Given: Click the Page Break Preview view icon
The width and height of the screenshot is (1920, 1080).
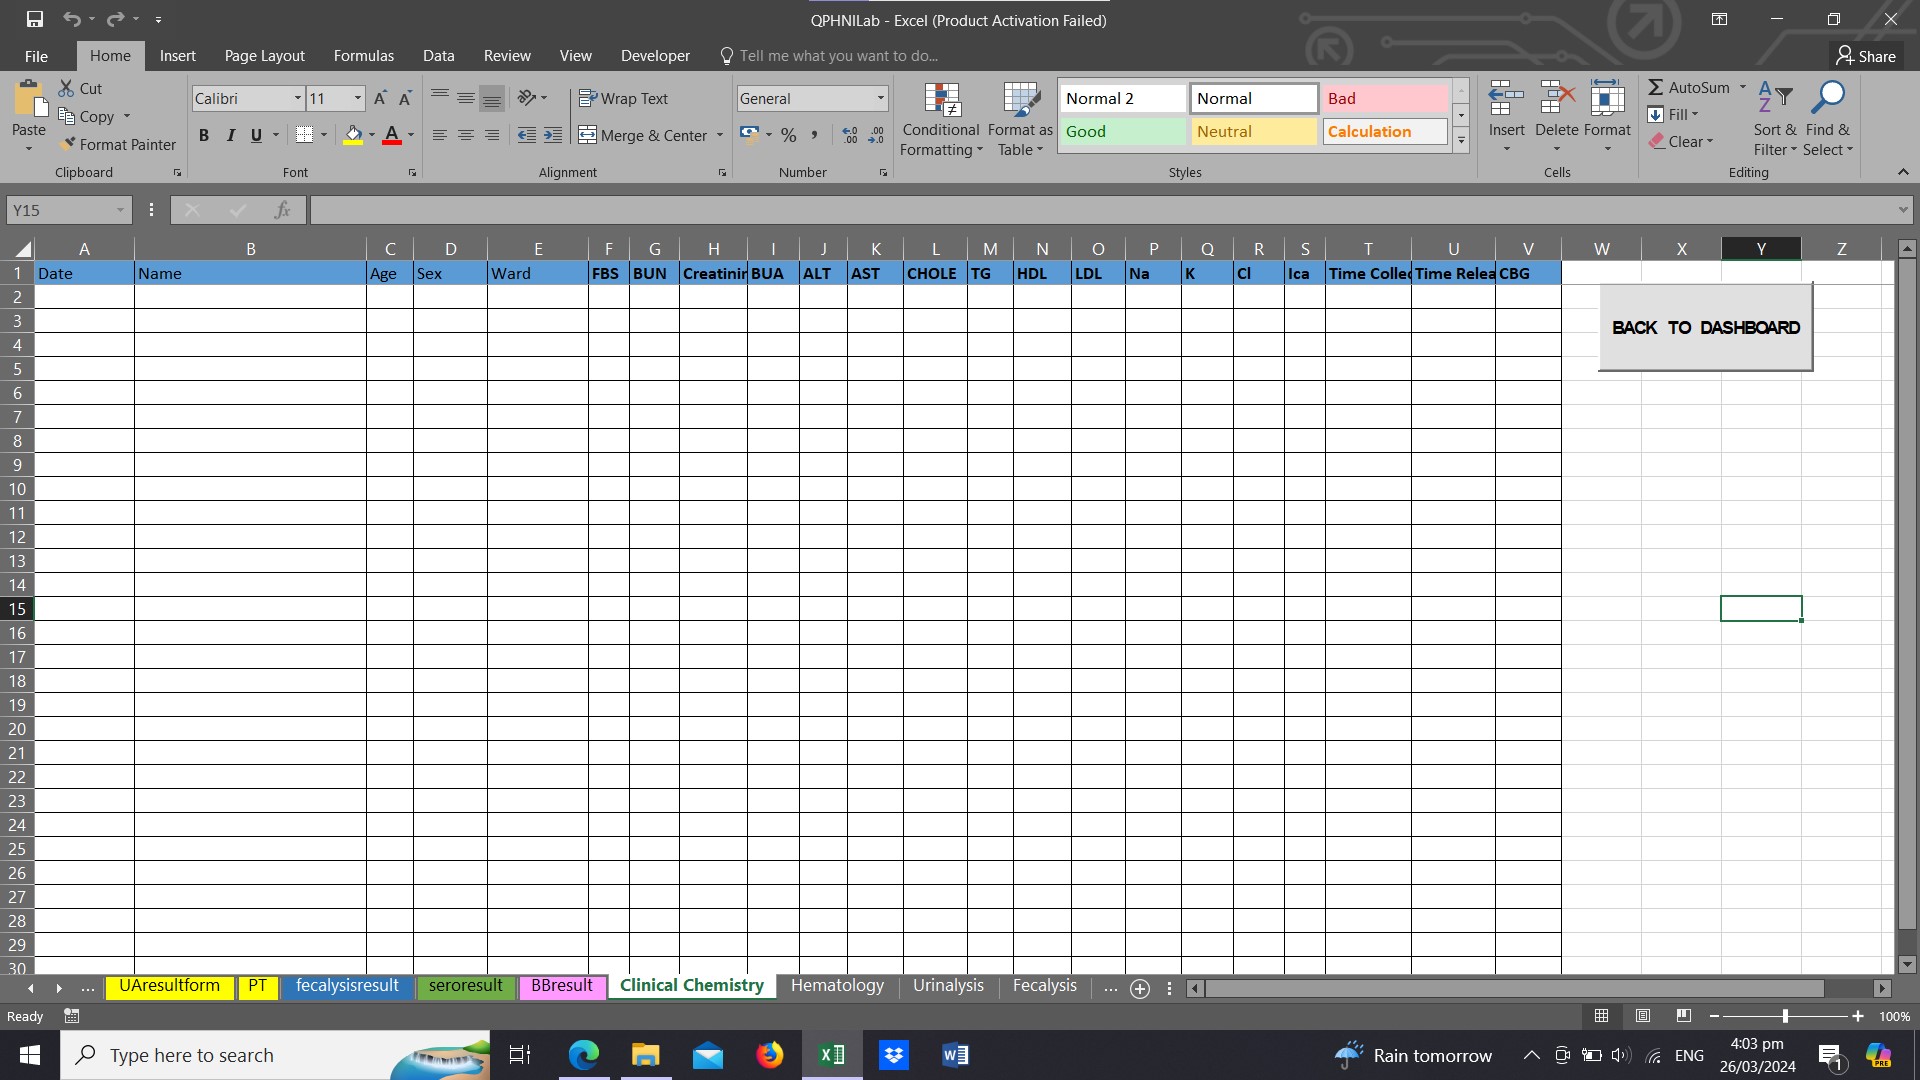Looking at the screenshot, I should click(1684, 1016).
